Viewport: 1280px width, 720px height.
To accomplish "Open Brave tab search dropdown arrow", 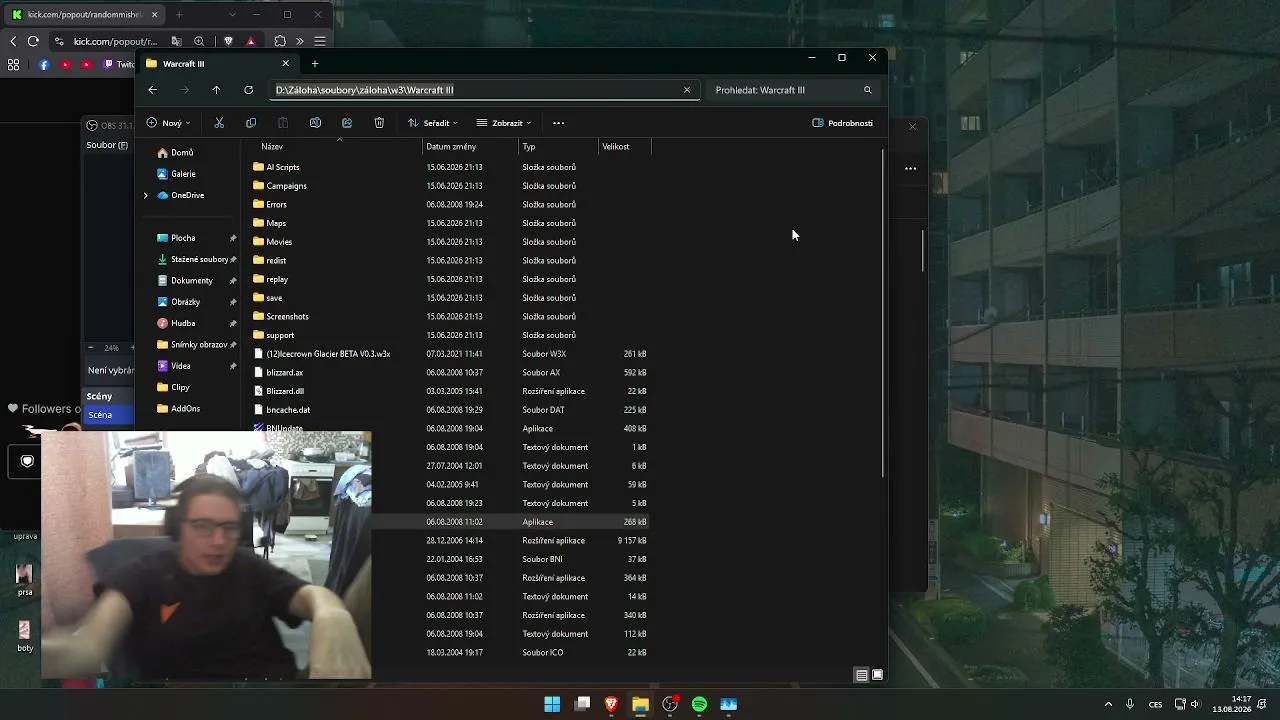I will pos(232,15).
